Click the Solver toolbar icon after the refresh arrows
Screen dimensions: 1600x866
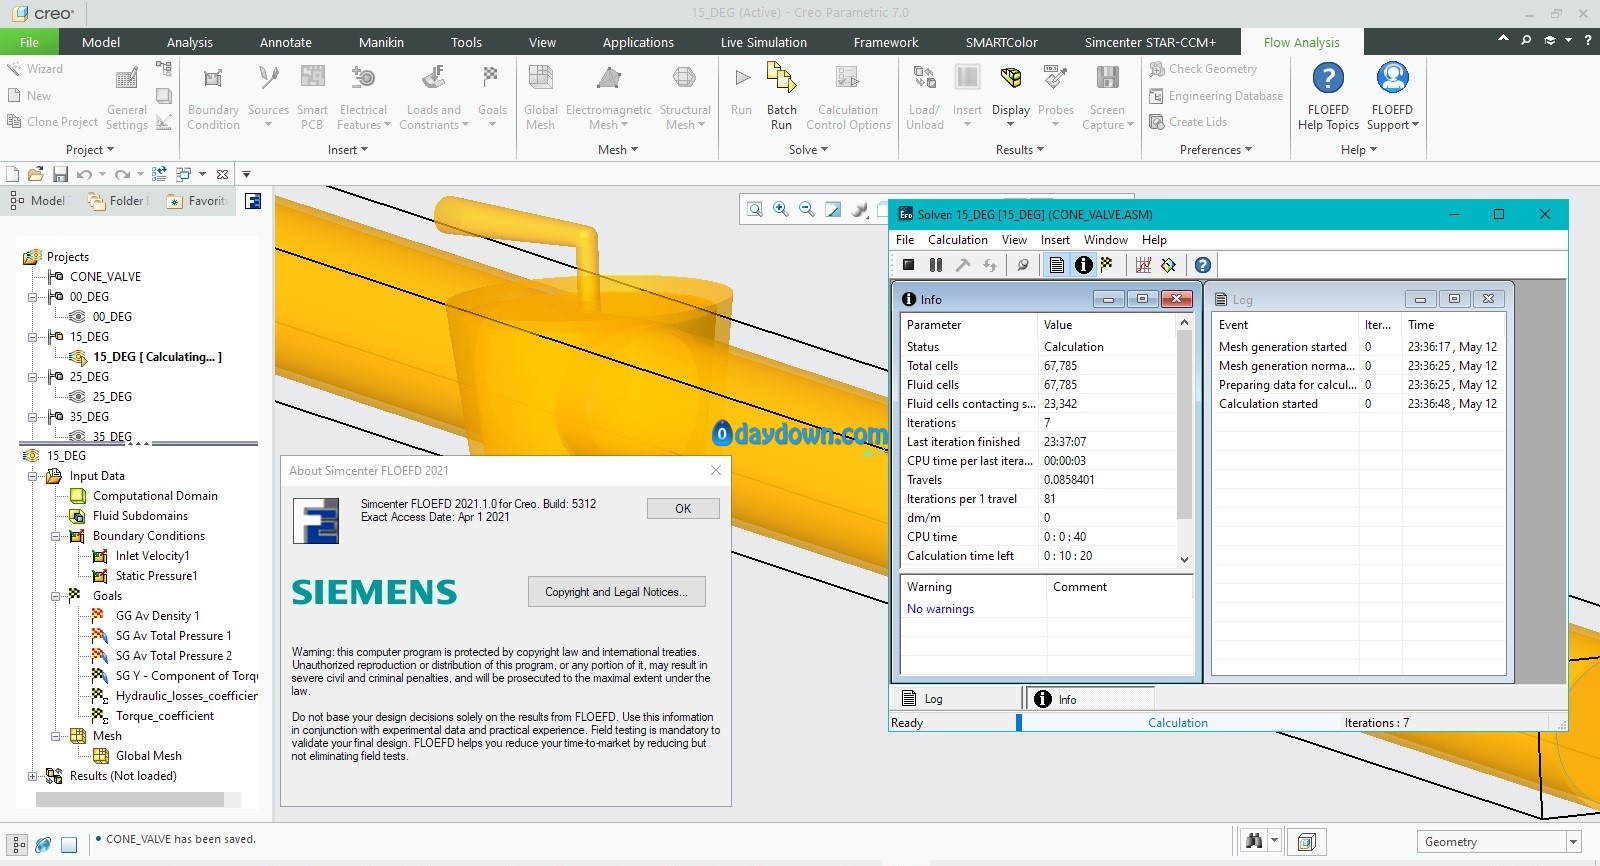(x=1022, y=265)
